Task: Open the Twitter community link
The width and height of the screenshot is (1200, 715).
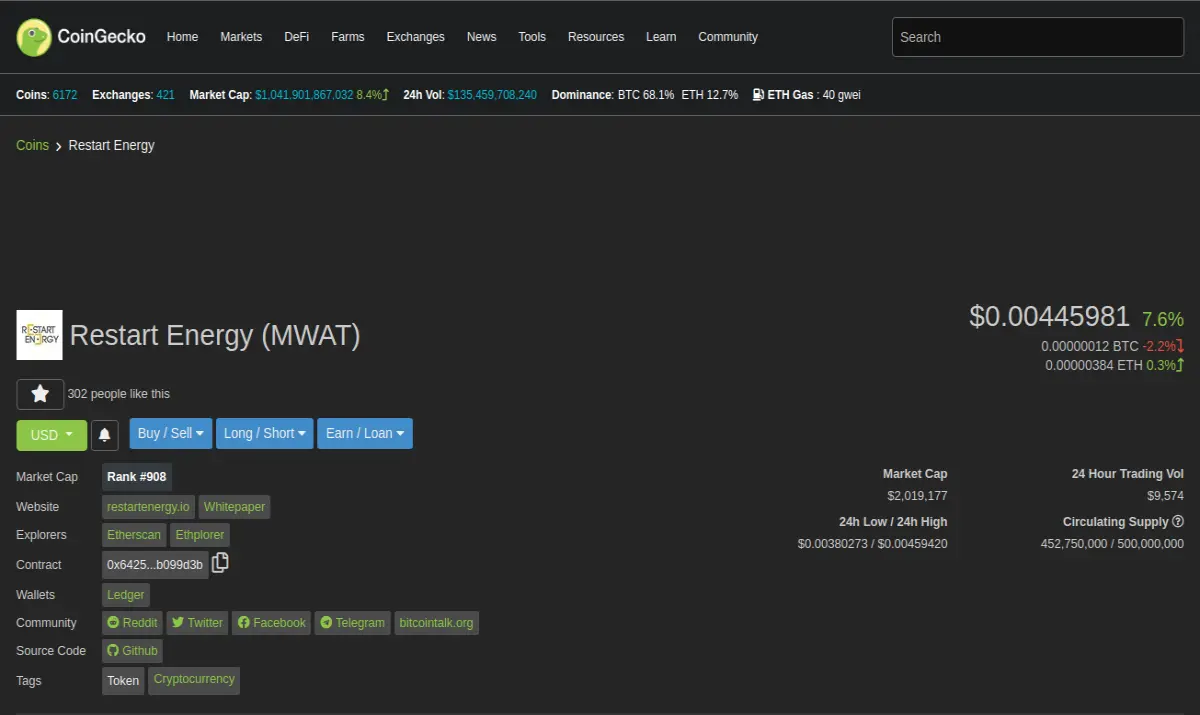Action: click(197, 623)
